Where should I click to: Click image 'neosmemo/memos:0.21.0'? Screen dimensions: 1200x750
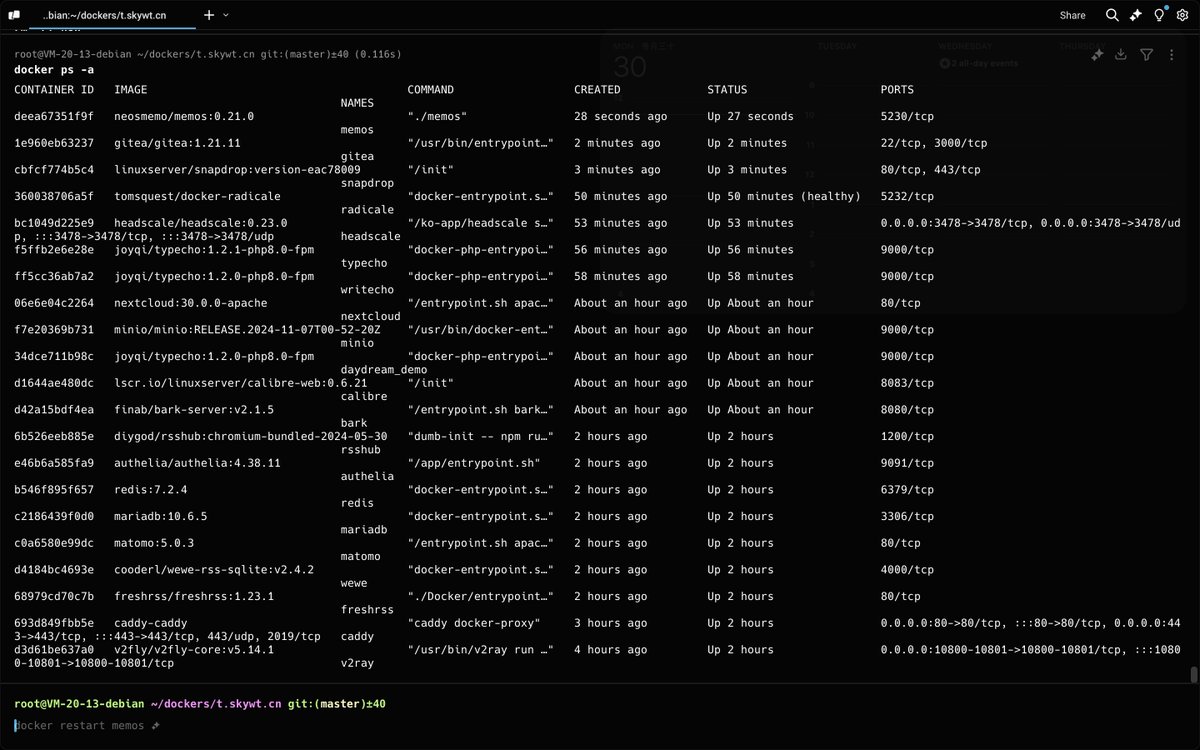click(x=184, y=116)
